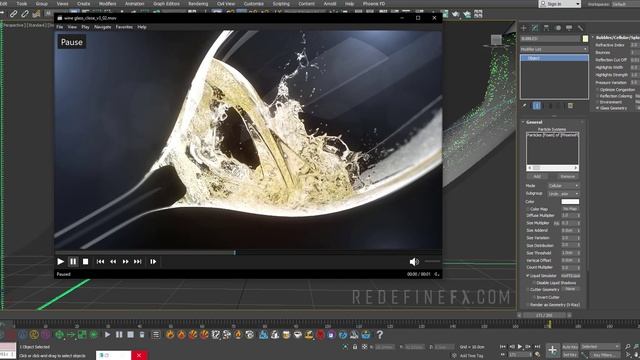Click the object color swatch beside name field

click(x=585, y=39)
